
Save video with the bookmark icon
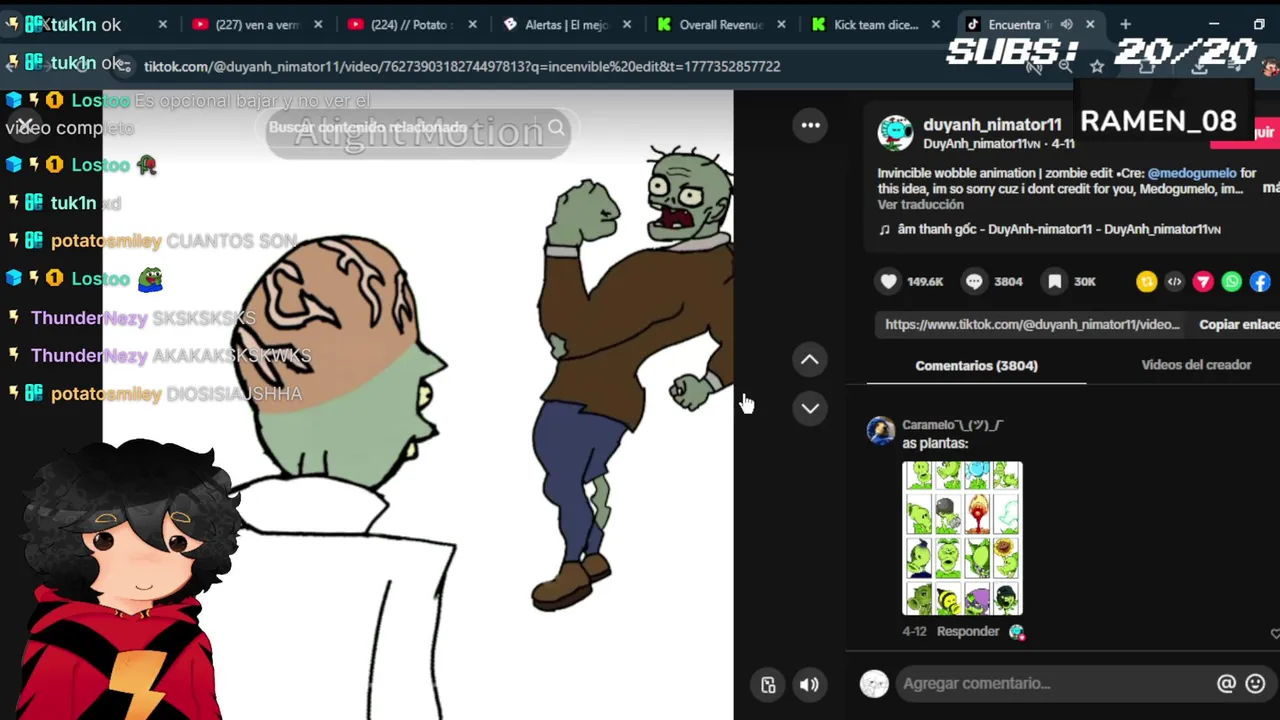coord(1054,282)
